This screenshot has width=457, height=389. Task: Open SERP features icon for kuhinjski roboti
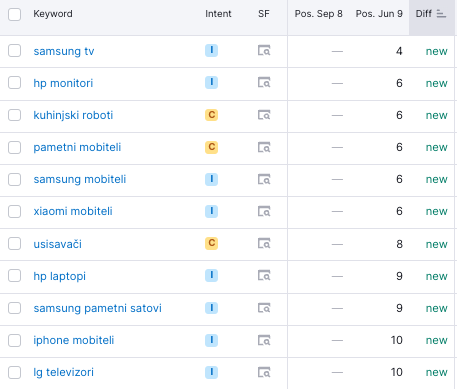(264, 115)
